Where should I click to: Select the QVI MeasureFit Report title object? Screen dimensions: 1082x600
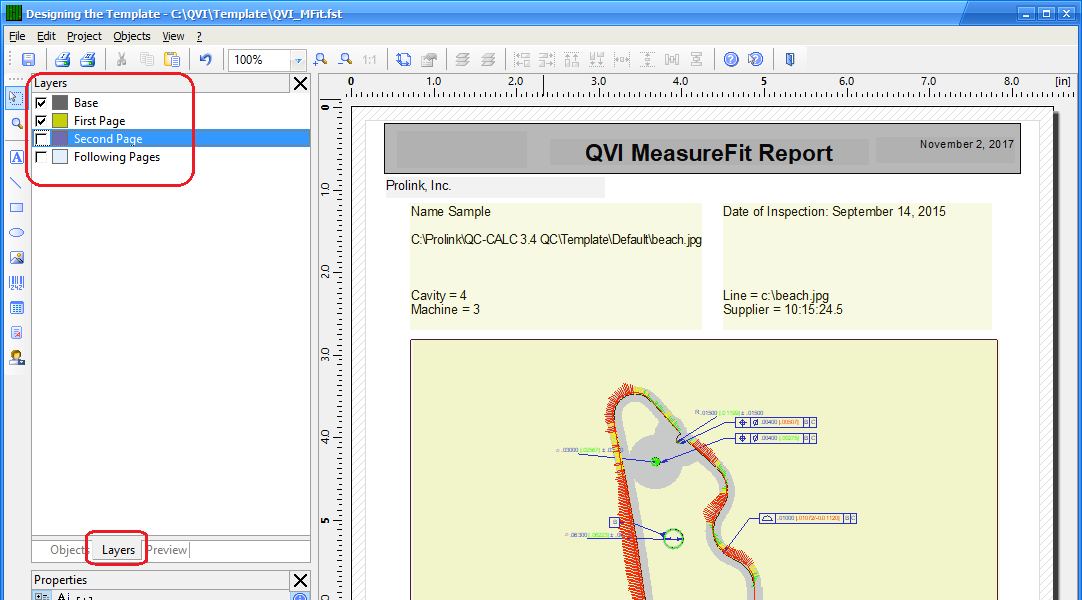pyautogui.click(x=709, y=152)
